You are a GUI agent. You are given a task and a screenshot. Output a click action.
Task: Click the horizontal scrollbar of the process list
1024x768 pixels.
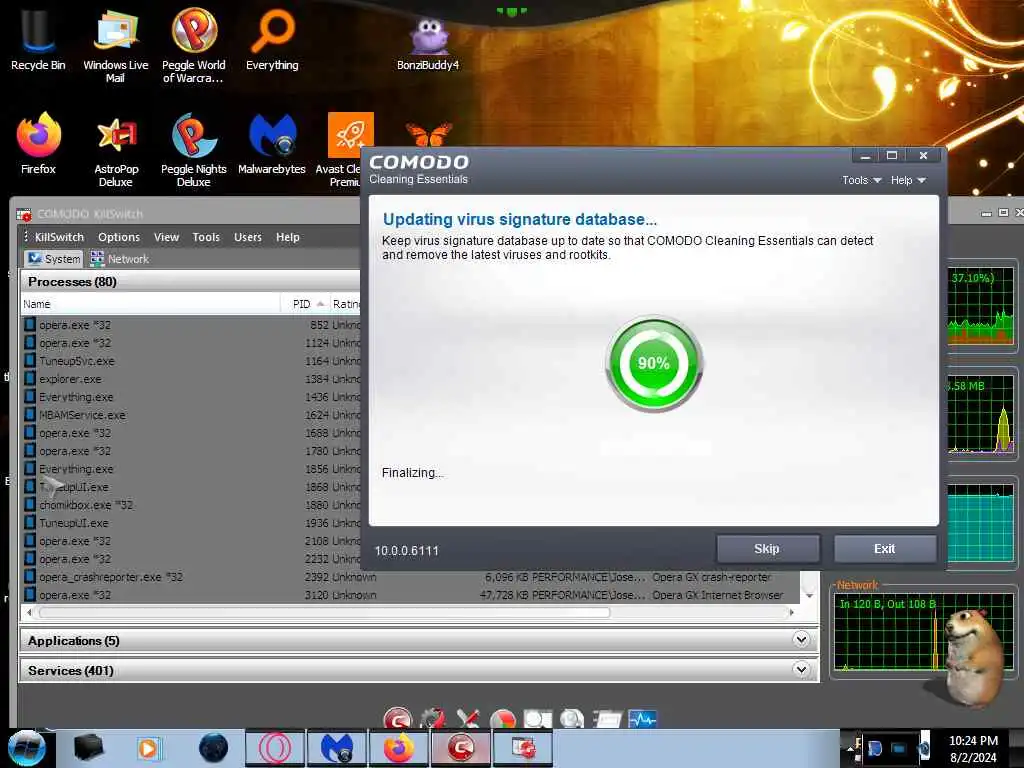pyautogui.click(x=325, y=613)
